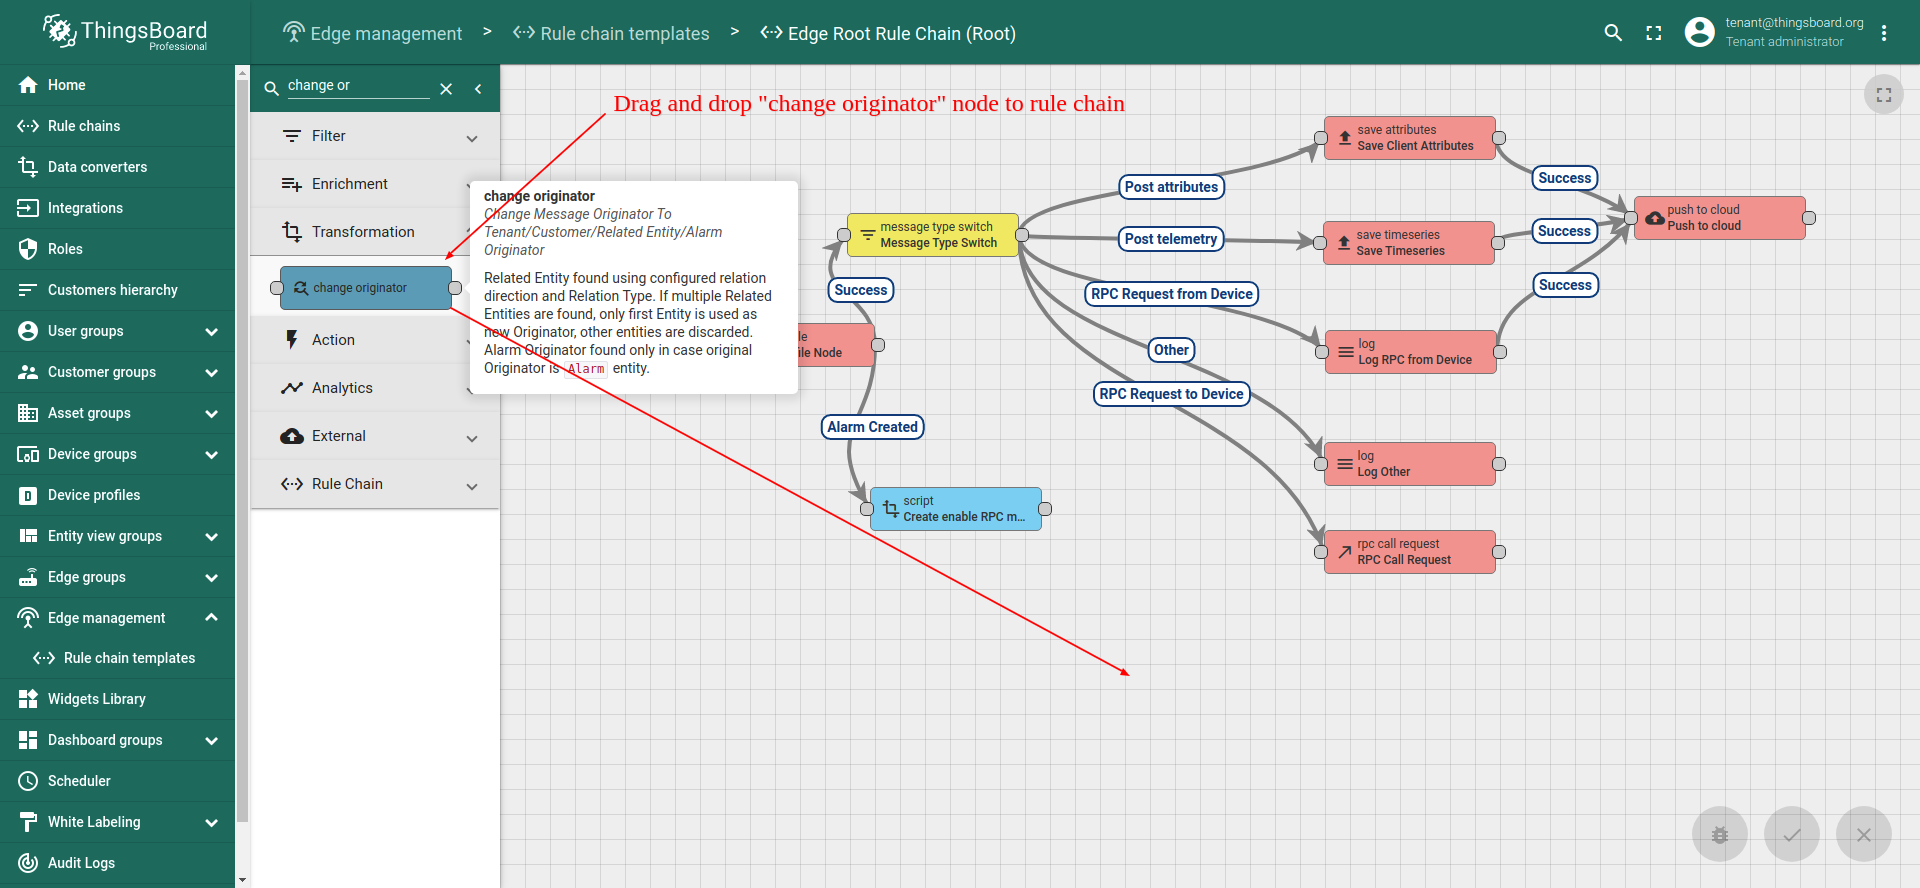
Task: Click the push to cloud node cloud icon
Action: pos(1655,218)
